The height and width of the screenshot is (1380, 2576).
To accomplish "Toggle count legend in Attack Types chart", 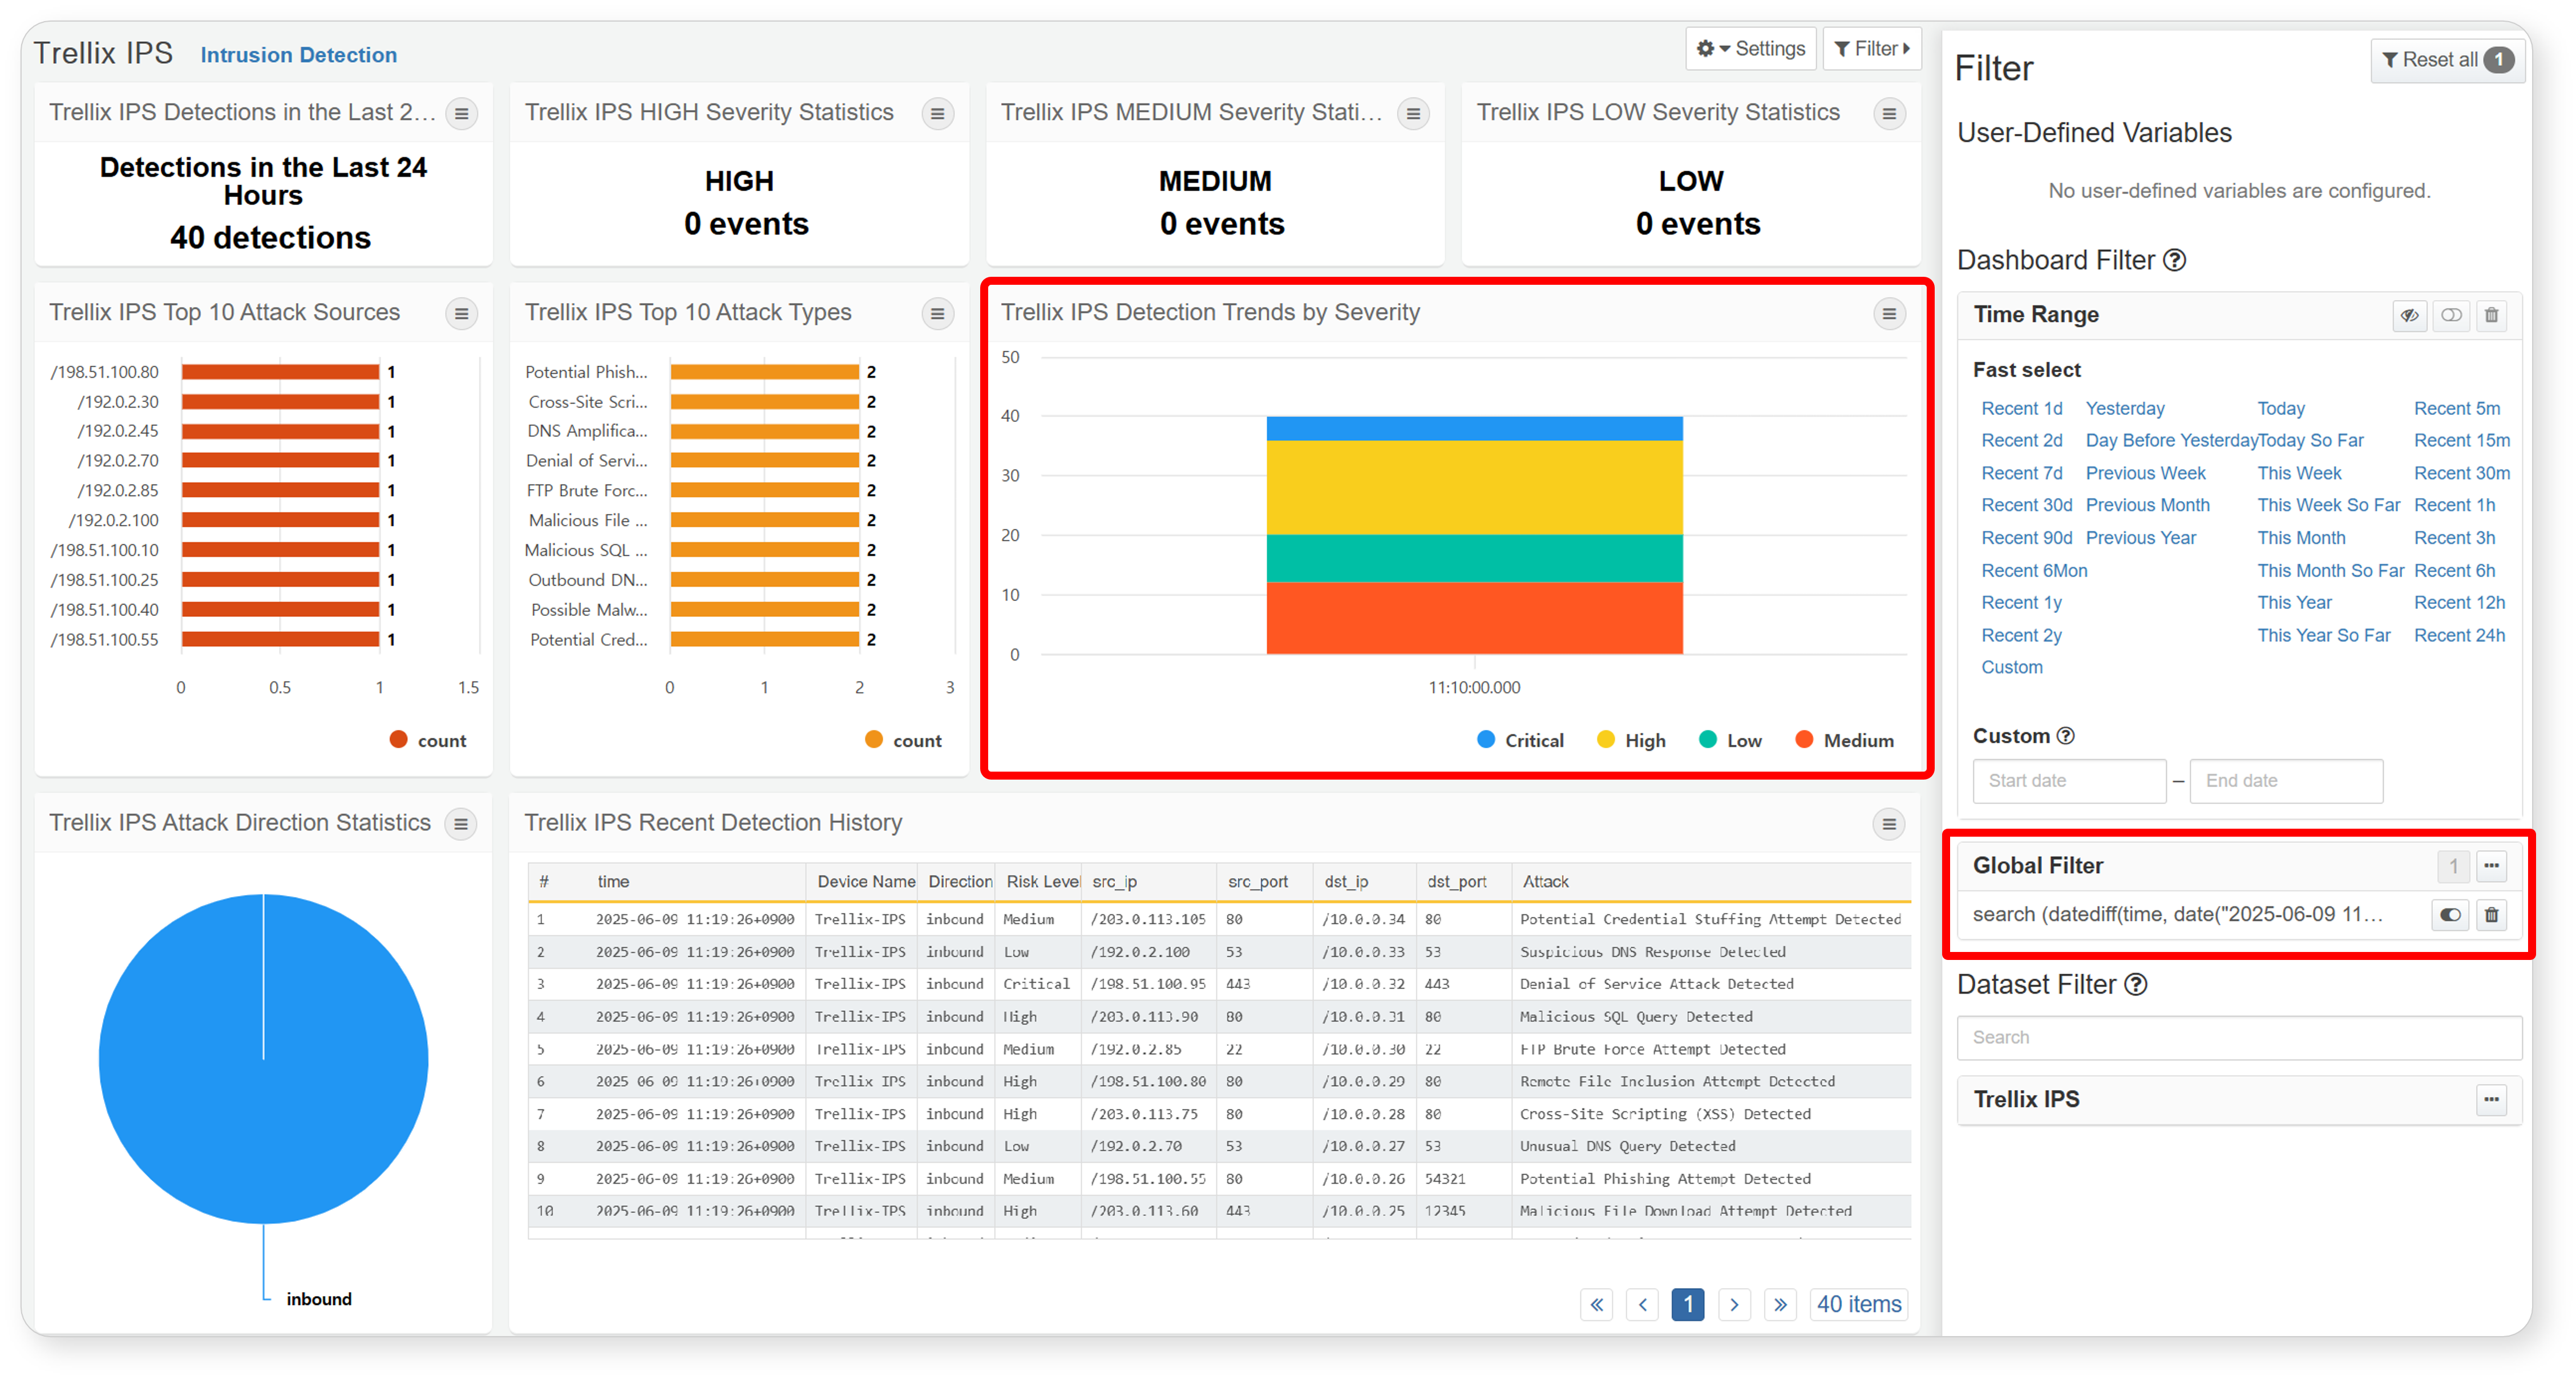I will 903,741.
